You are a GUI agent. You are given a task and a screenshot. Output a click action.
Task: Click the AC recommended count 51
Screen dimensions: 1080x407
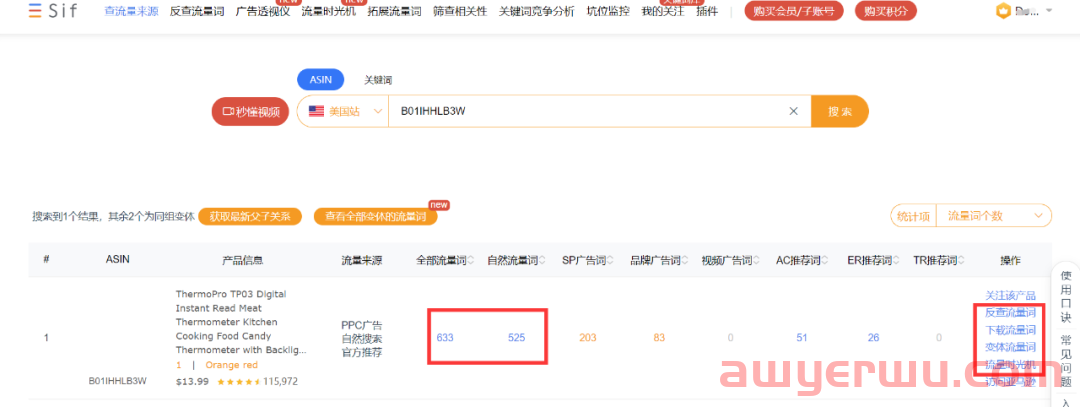802,337
